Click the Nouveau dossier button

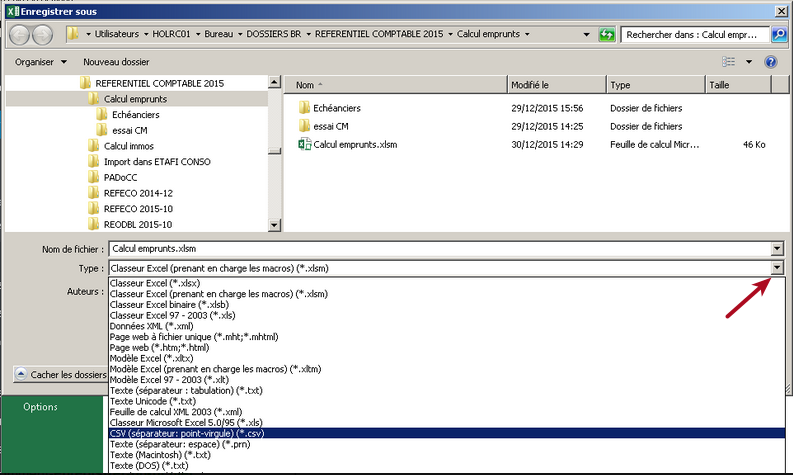coord(116,62)
